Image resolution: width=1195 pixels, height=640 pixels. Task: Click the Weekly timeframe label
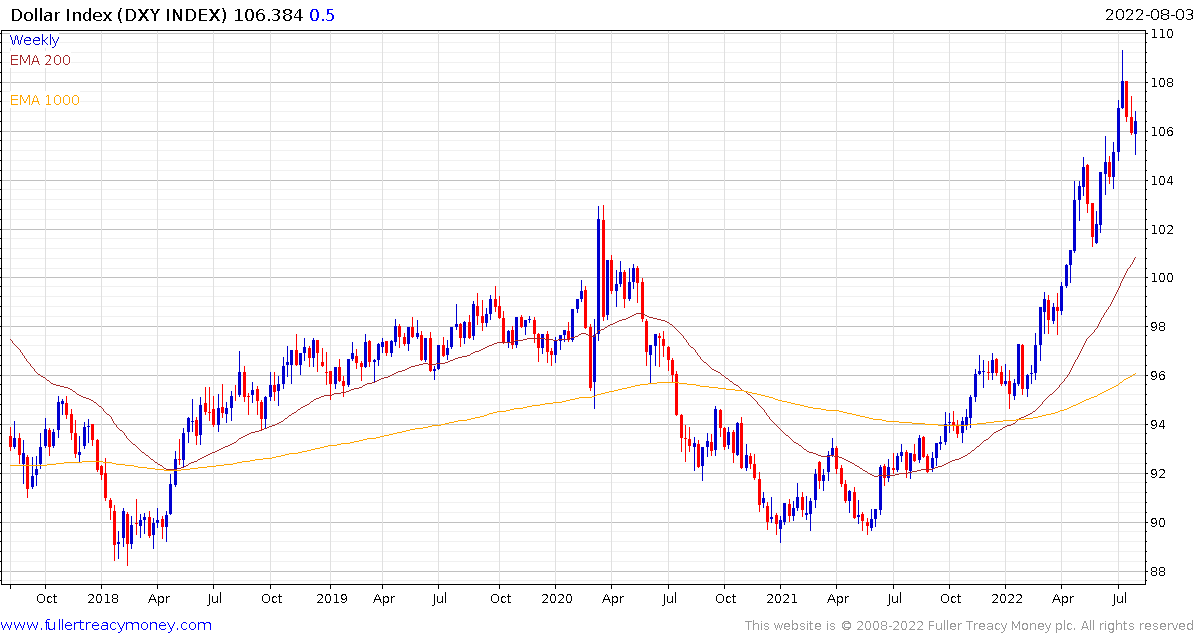tap(34, 40)
